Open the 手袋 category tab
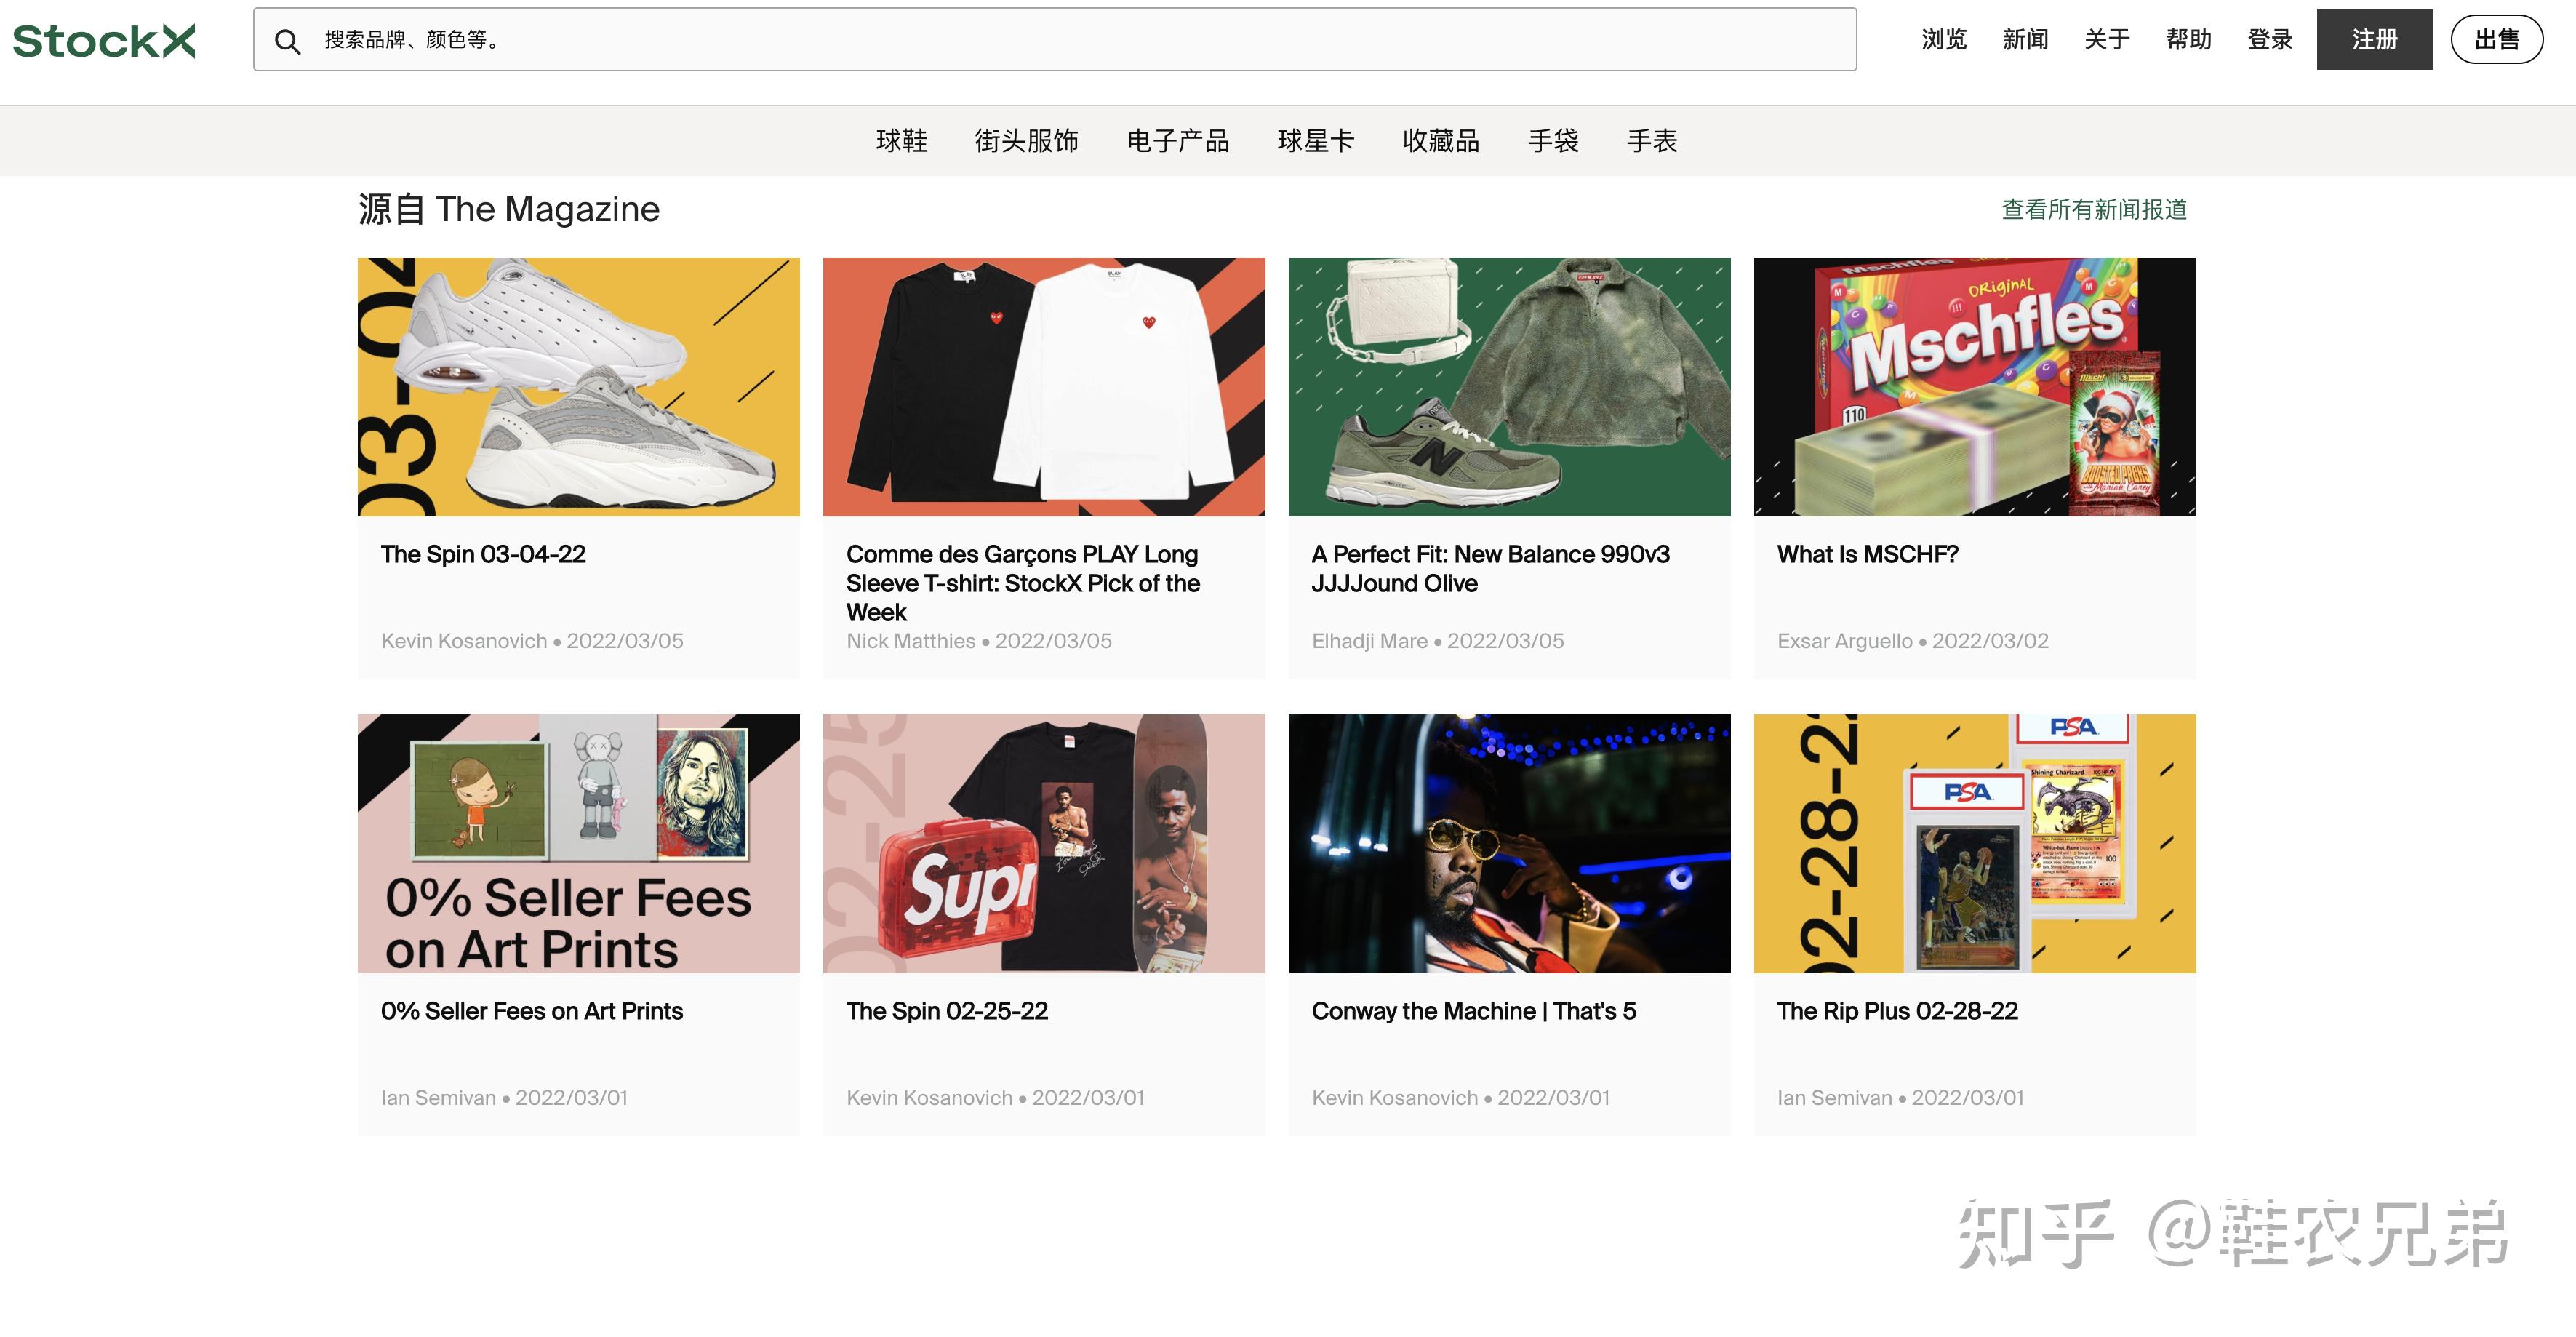The height and width of the screenshot is (1337, 2576). (1554, 140)
